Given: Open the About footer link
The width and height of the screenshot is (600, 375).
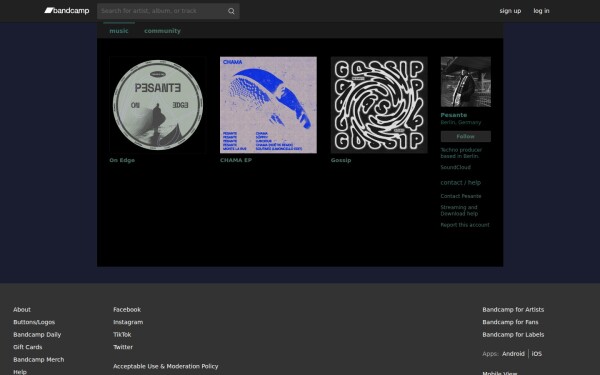Looking at the screenshot, I should pos(22,310).
